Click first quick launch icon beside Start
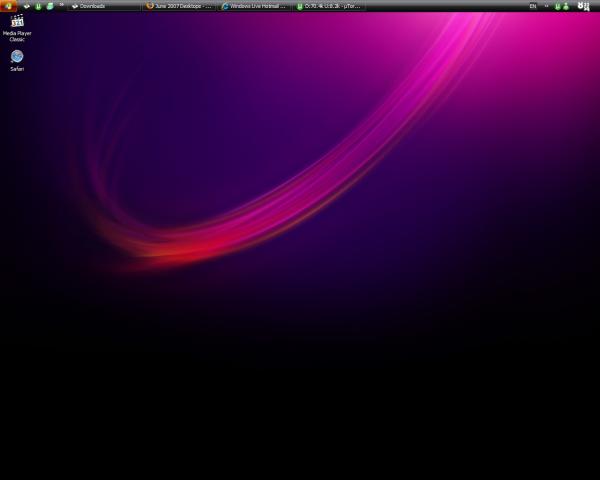The image size is (600, 480). [26, 6]
